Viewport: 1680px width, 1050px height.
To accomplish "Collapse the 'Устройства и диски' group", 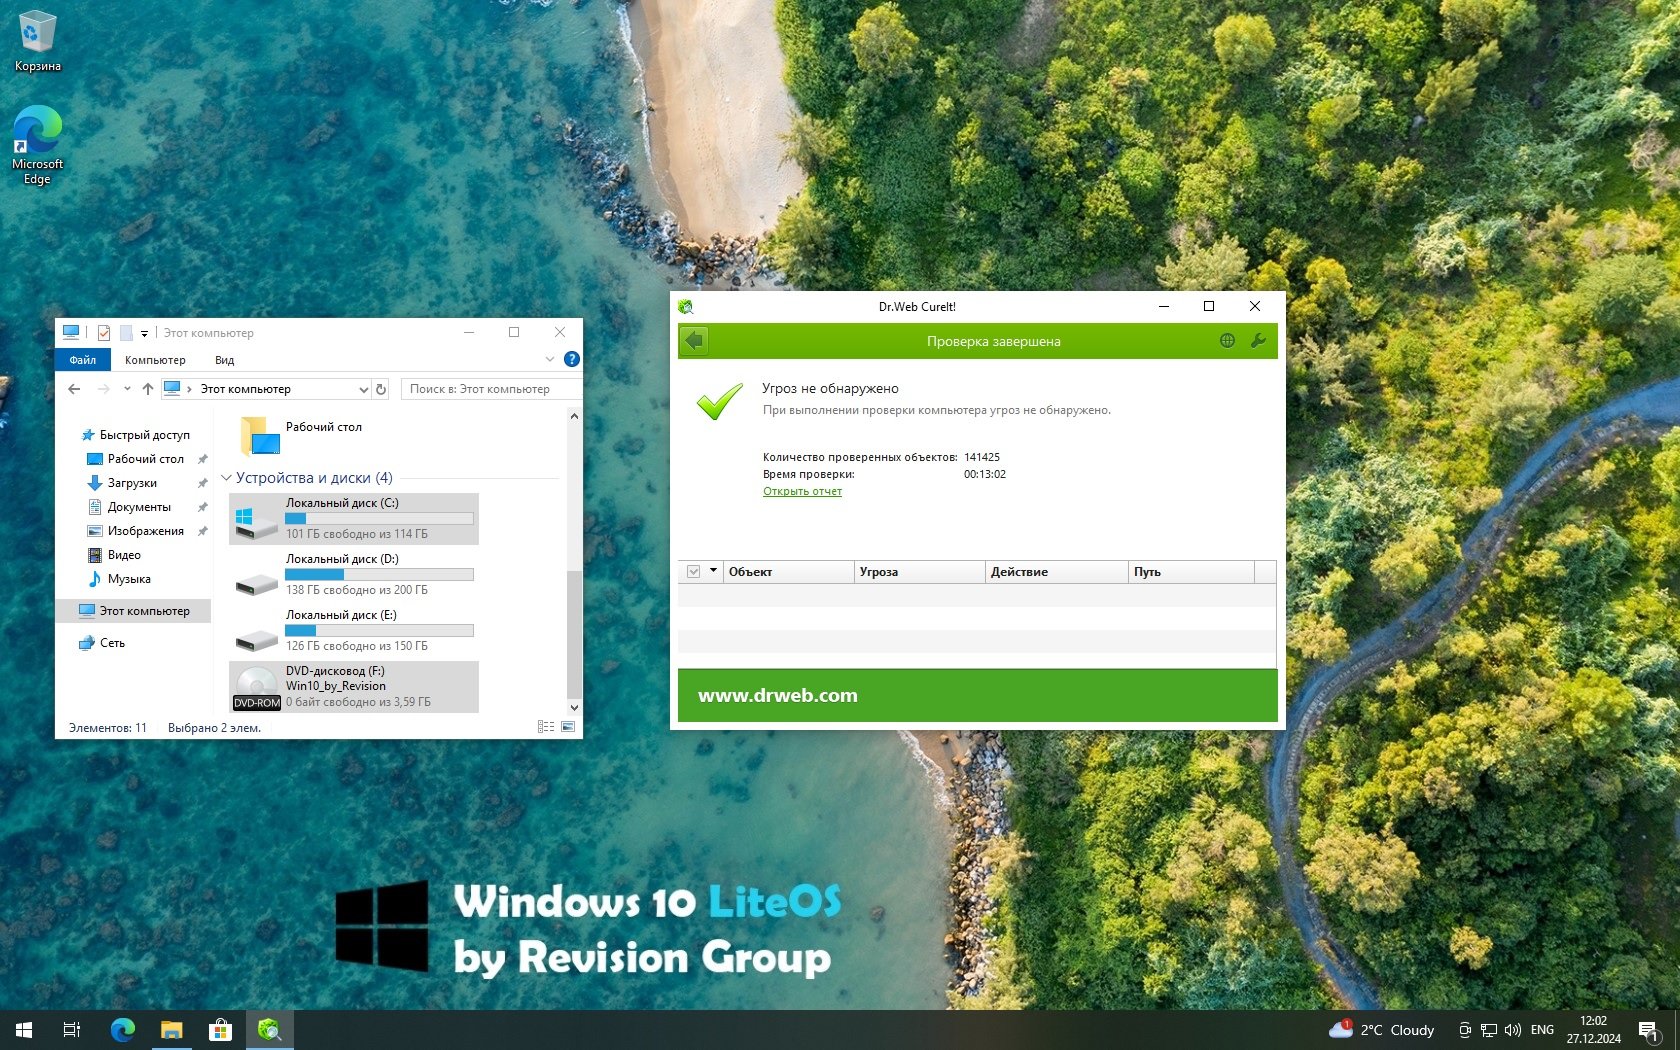I will [x=226, y=478].
